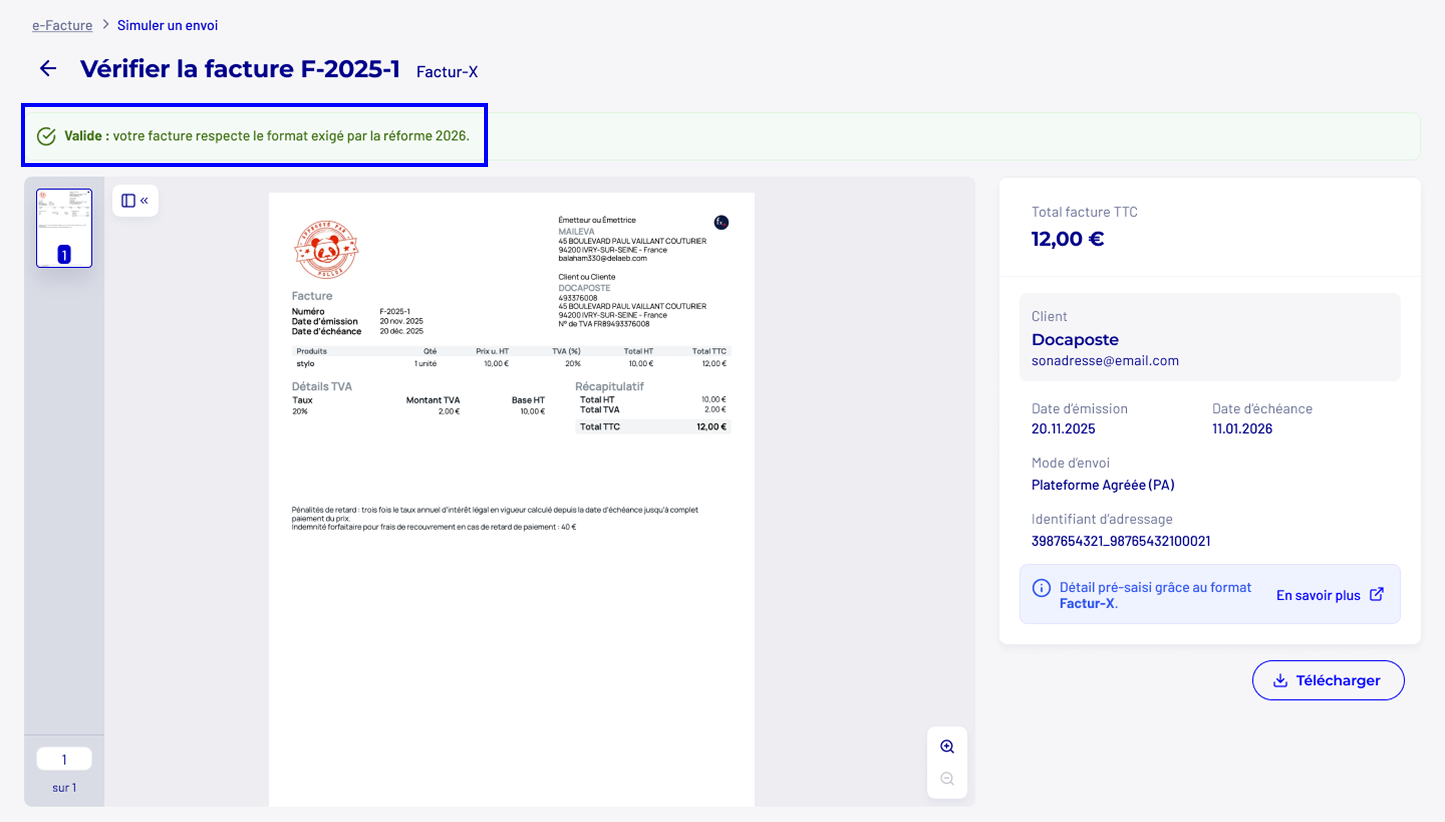Viewport: 1445px width, 822px height.
Task: Click the Valide format confirmation message
Action: [x=267, y=136]
